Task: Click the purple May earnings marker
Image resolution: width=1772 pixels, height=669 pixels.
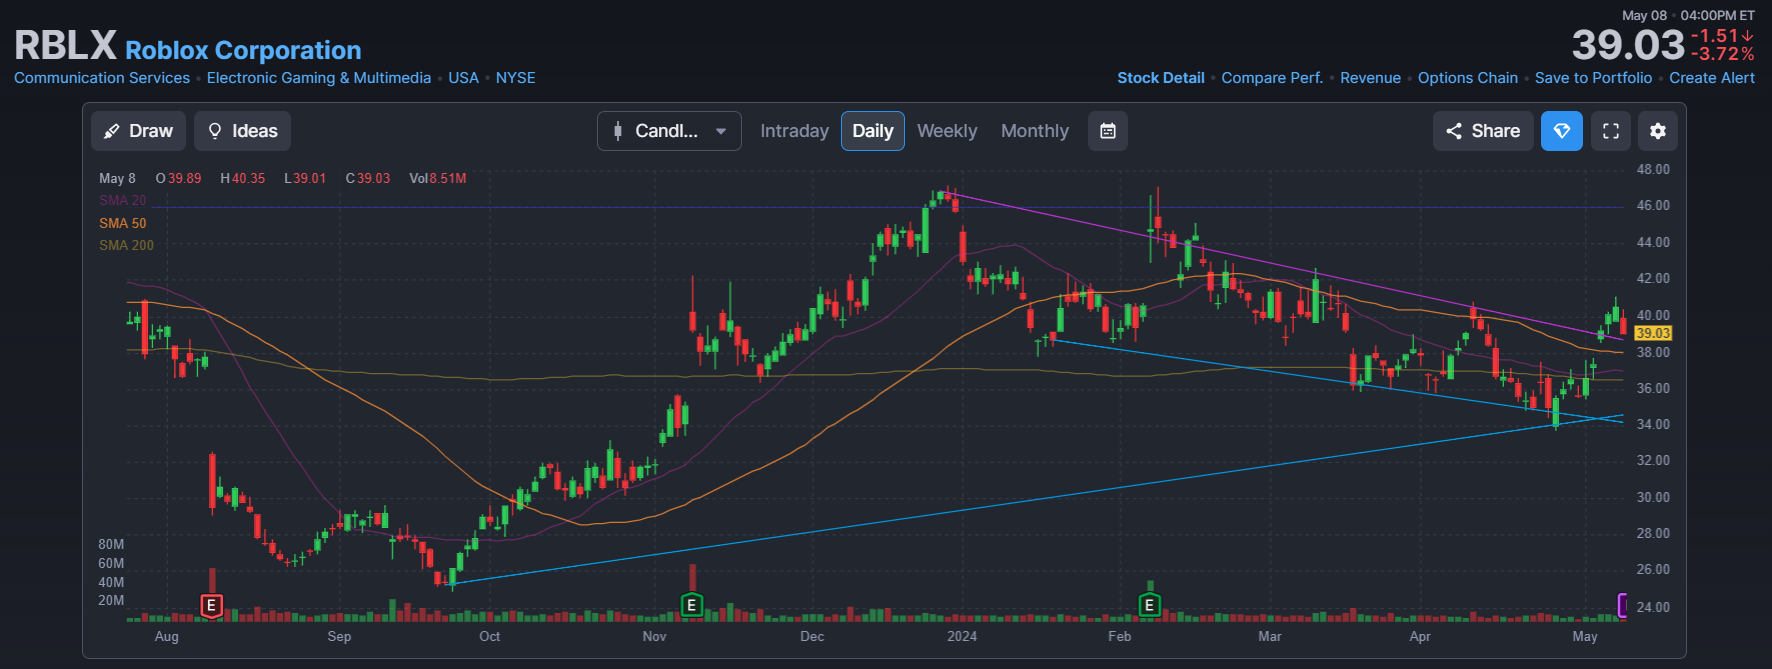Action: (x=1622, y=605)
